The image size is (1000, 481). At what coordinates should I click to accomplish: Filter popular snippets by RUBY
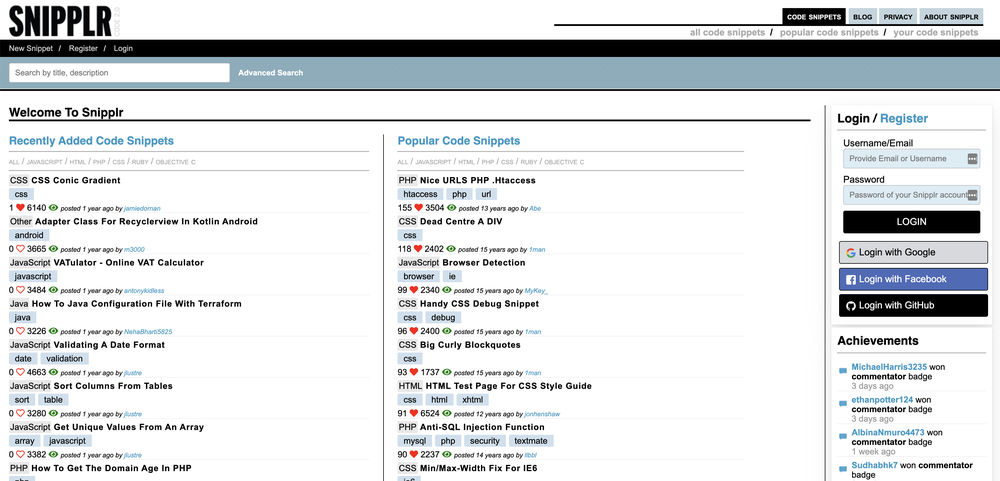pyautogui.click(x=529, y=162)
